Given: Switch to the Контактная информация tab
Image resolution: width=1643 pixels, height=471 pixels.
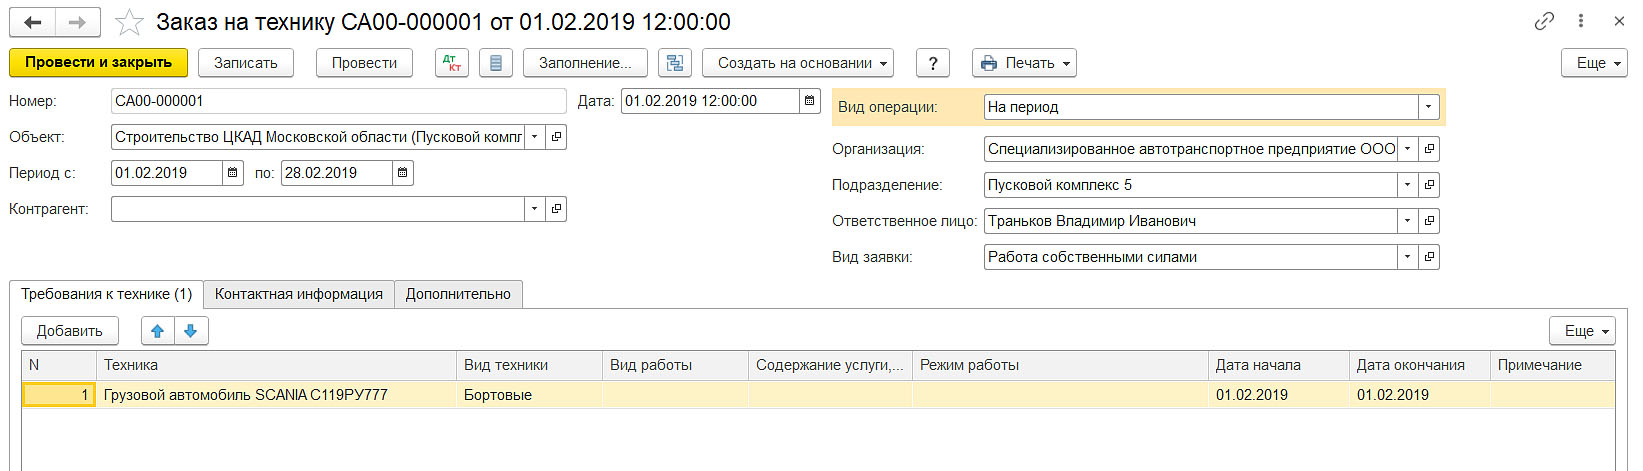Looking at the screenshot, I should 298,294.
